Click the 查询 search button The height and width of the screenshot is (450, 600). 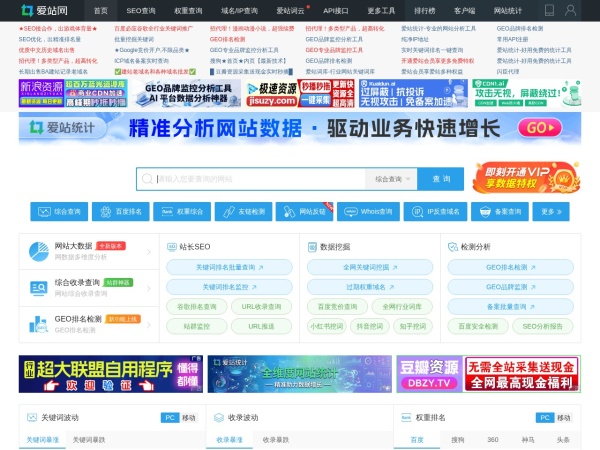(x=441, y=179)
